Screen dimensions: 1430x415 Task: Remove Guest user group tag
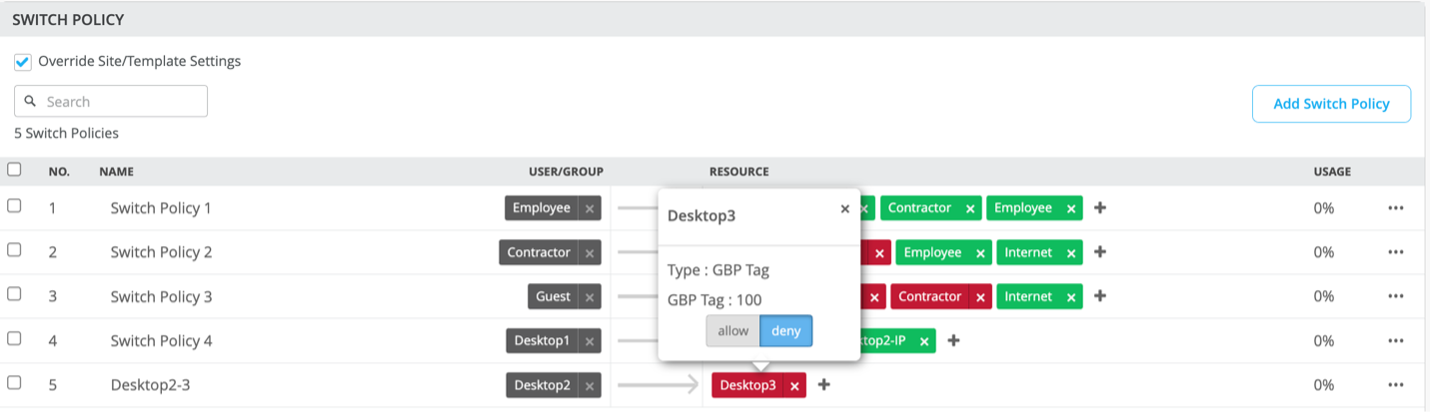click(589, 297)
